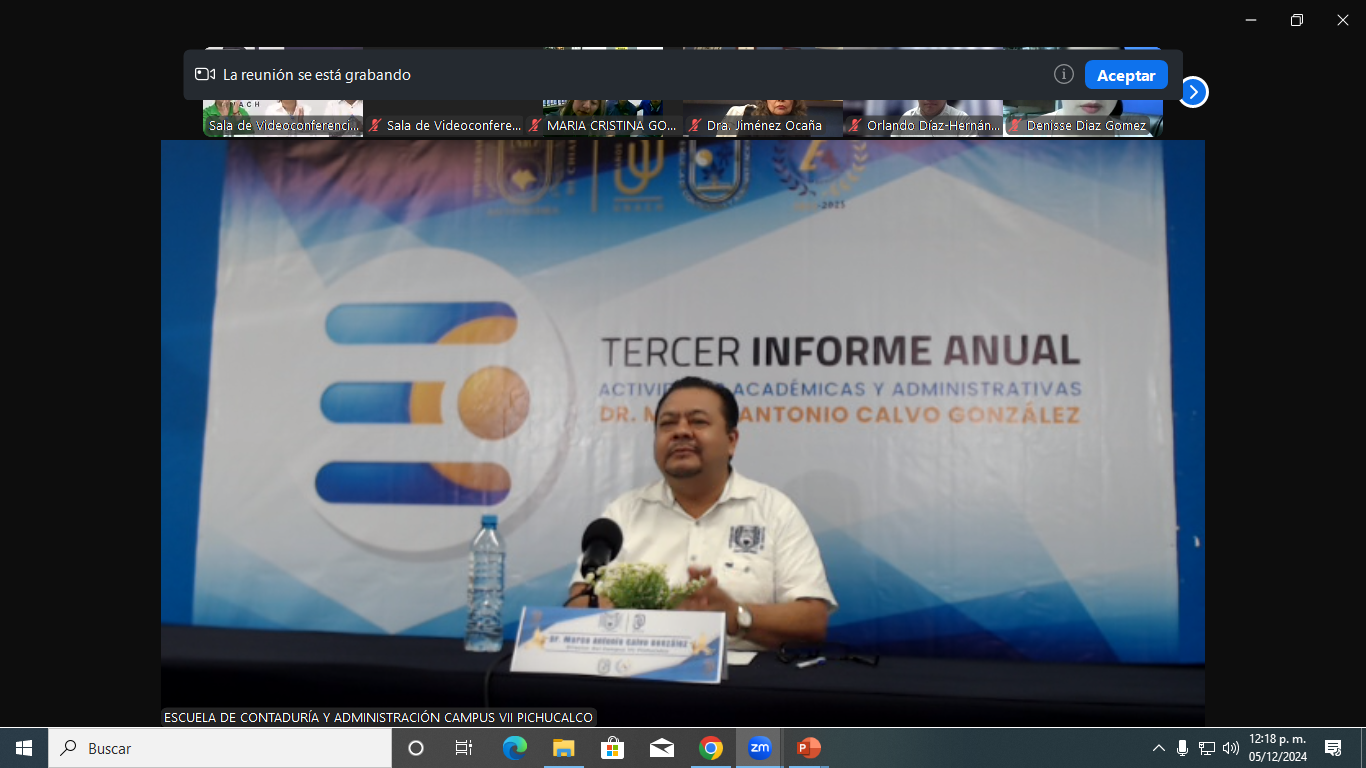Open the Zoom app in the taskbar
This screenshot has height=768, width=1366.
tap(759, 748)
